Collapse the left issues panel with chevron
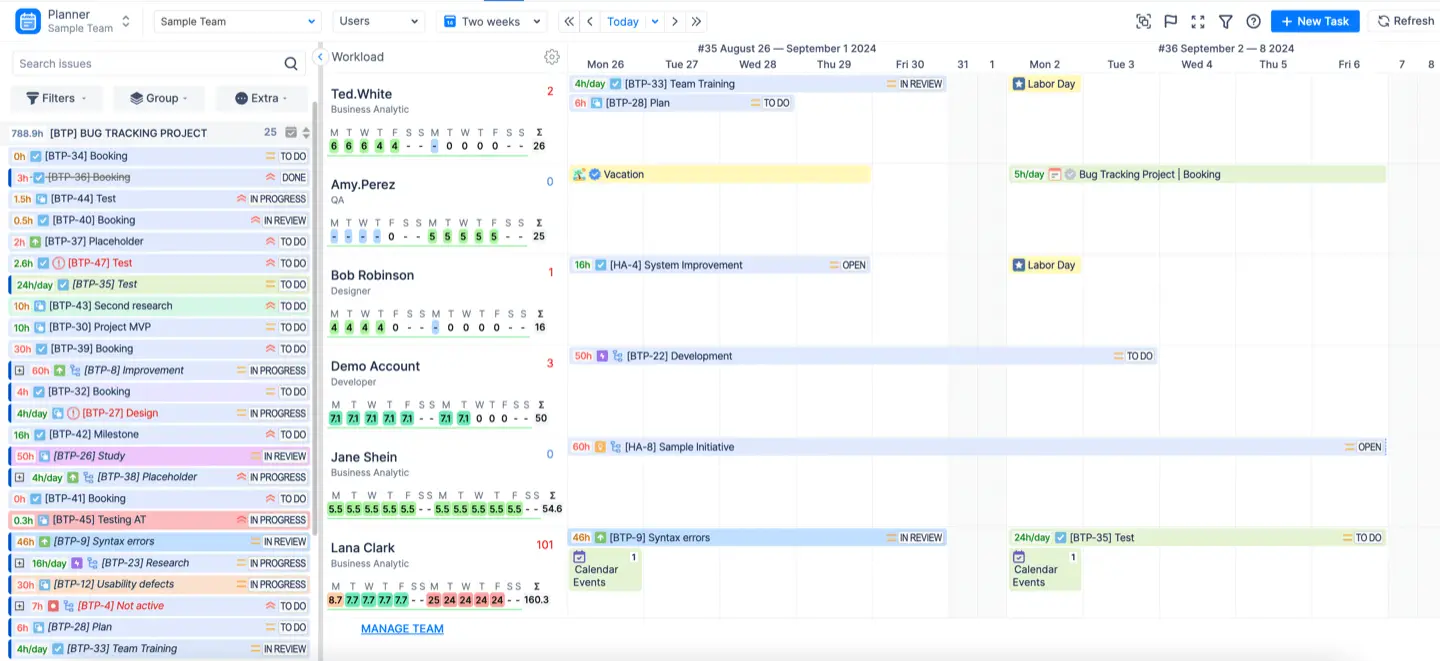The image size is (1440, 661). (320, 57)
